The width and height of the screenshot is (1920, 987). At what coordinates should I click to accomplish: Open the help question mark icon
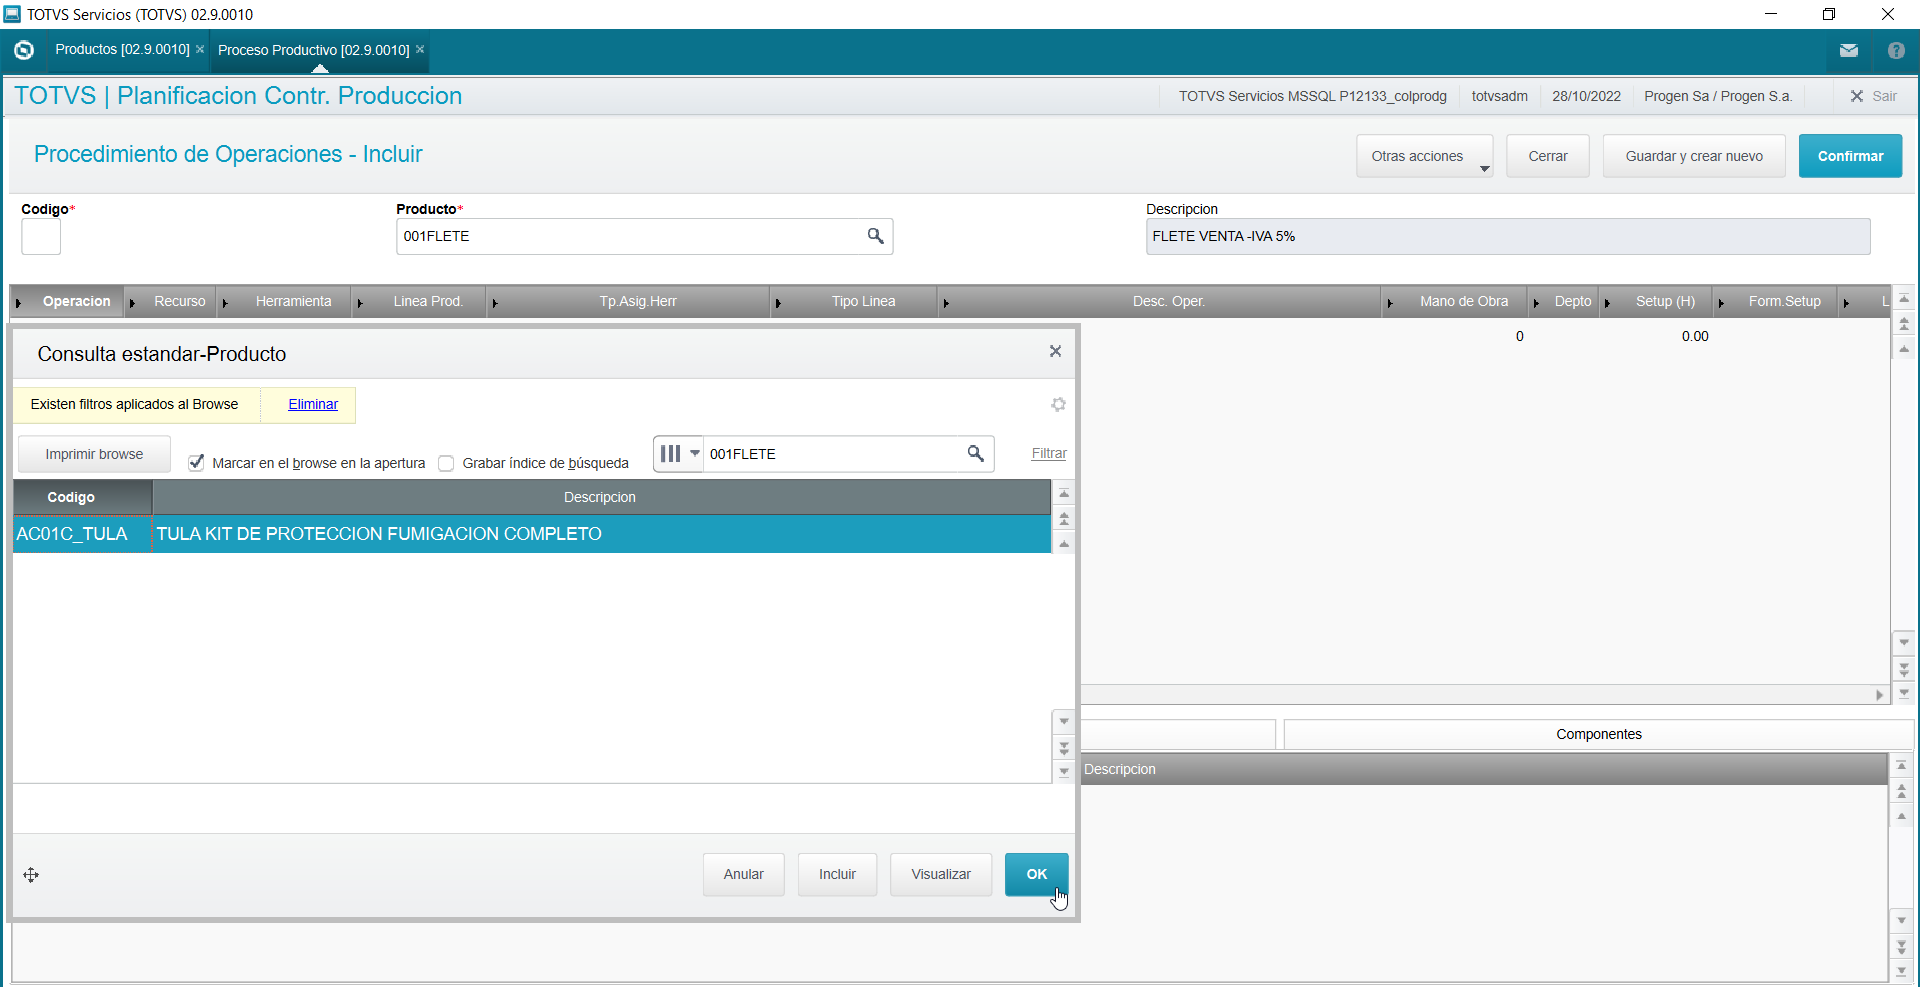coord(1896,50)
